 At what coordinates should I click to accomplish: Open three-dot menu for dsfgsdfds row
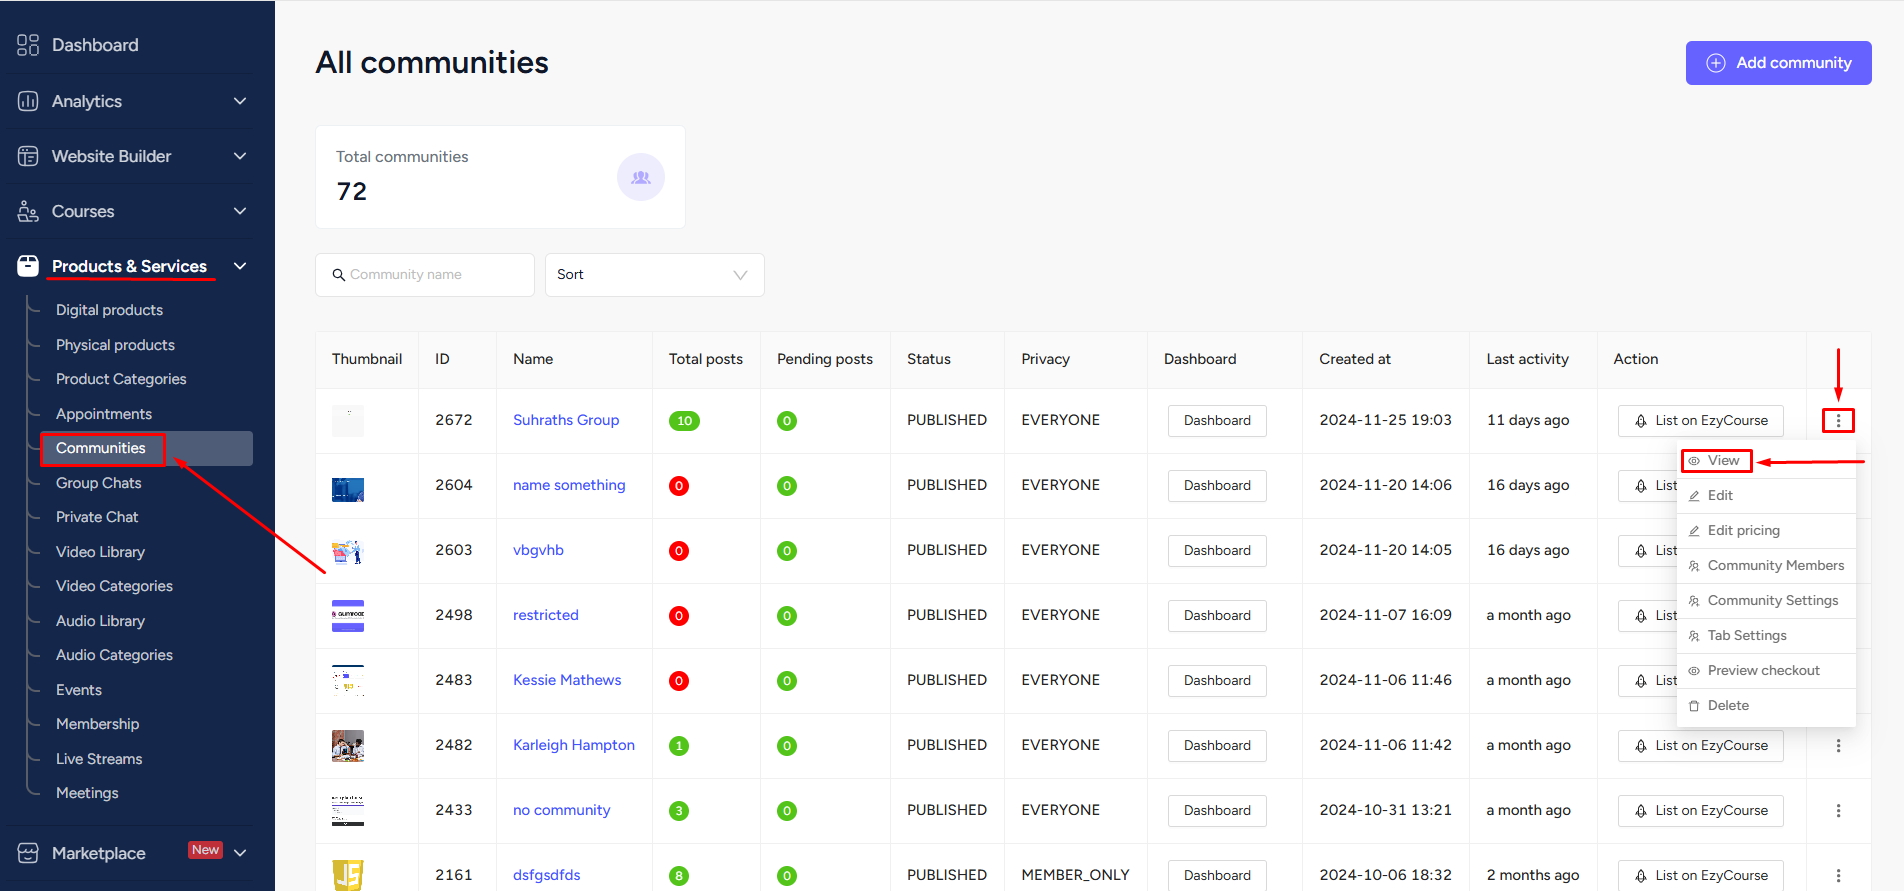[1838, 876]
